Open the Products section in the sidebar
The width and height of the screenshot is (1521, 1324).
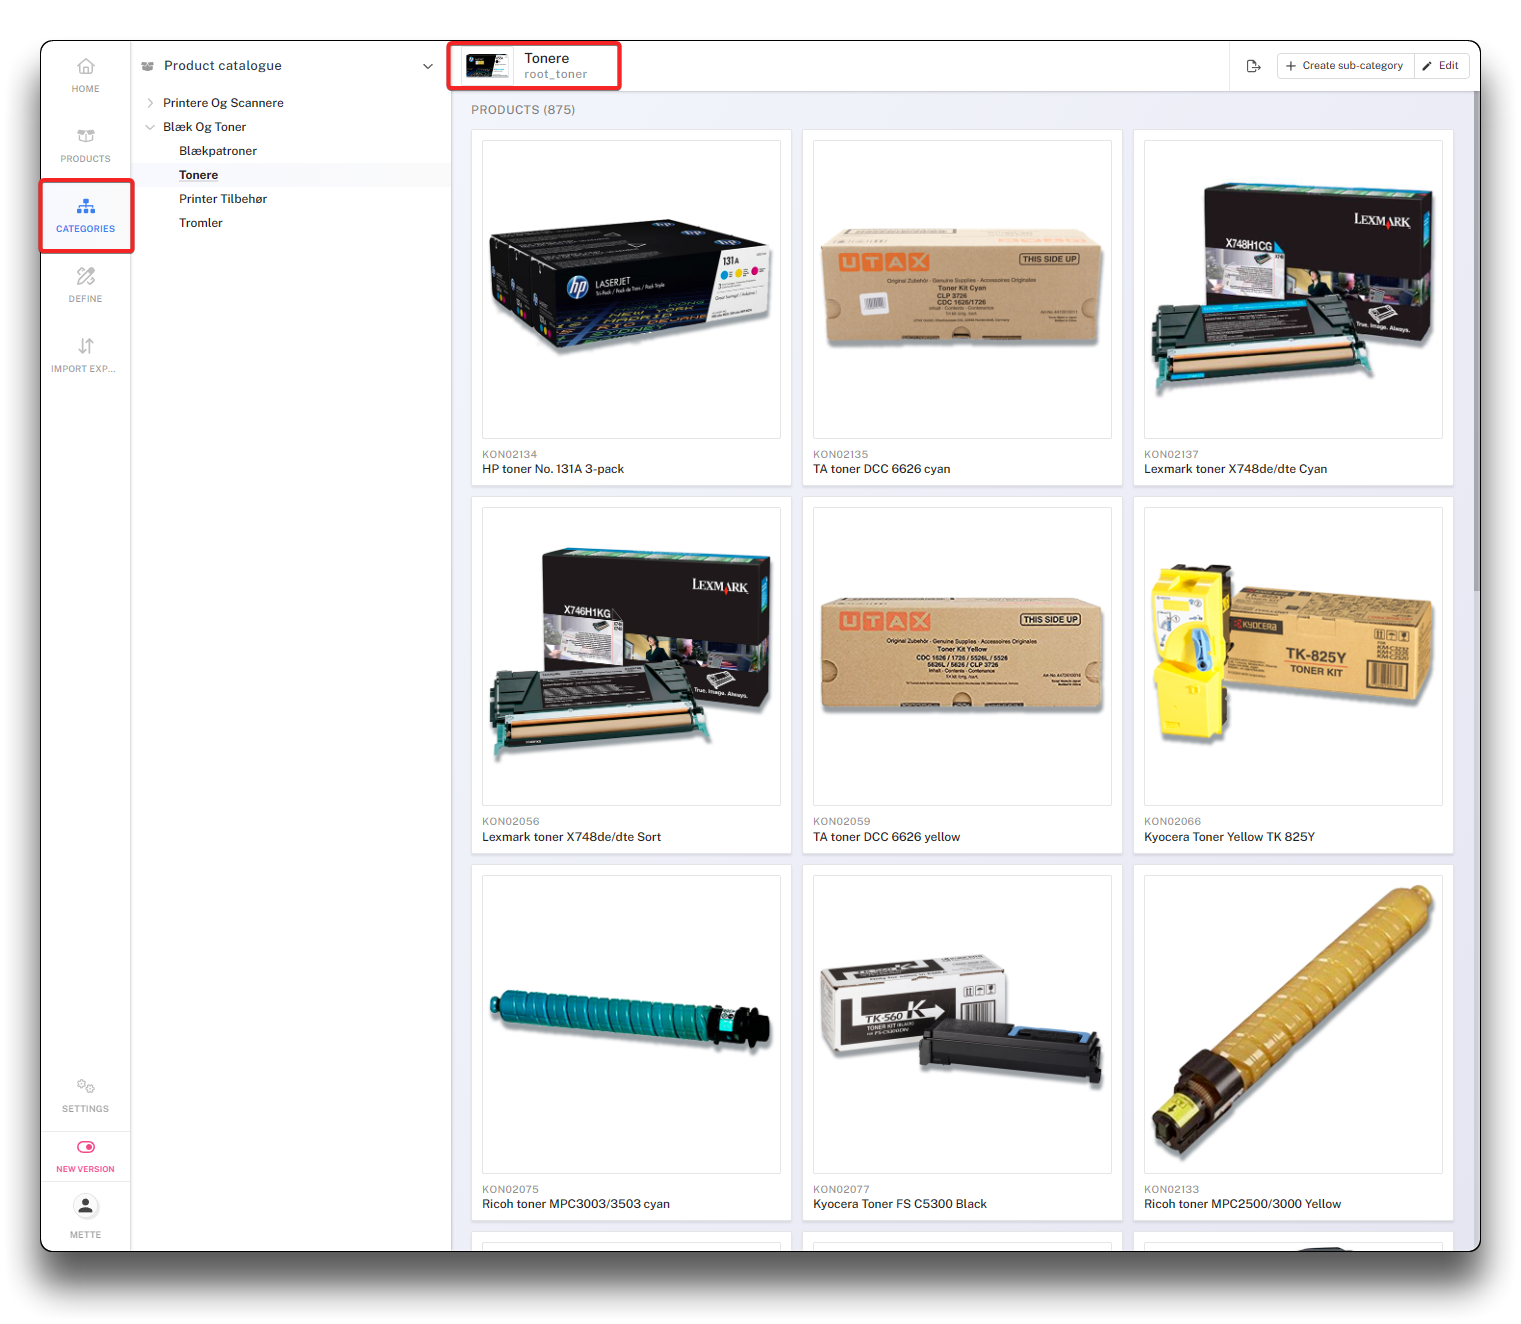(85, 145)
